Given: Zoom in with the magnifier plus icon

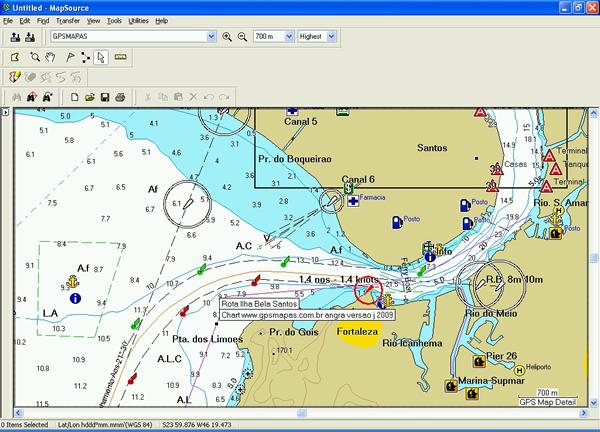Looking at the screenshot, I should pos(227,37).
